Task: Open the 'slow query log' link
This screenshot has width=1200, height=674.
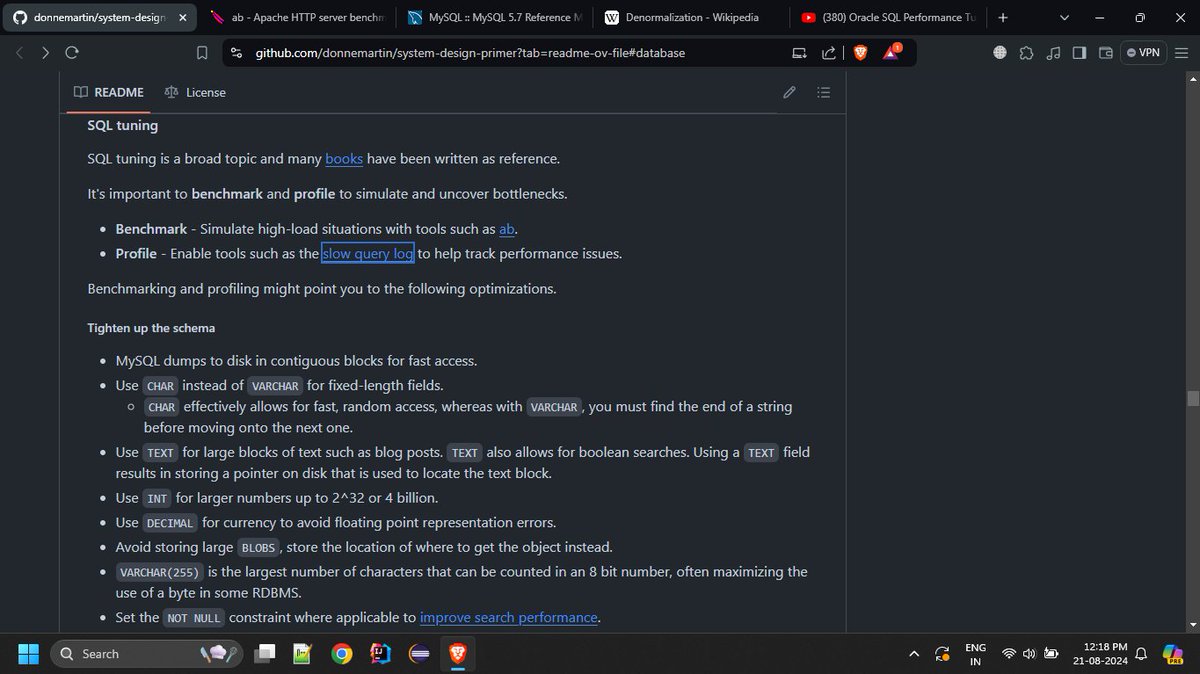Action: coord(368,253)
